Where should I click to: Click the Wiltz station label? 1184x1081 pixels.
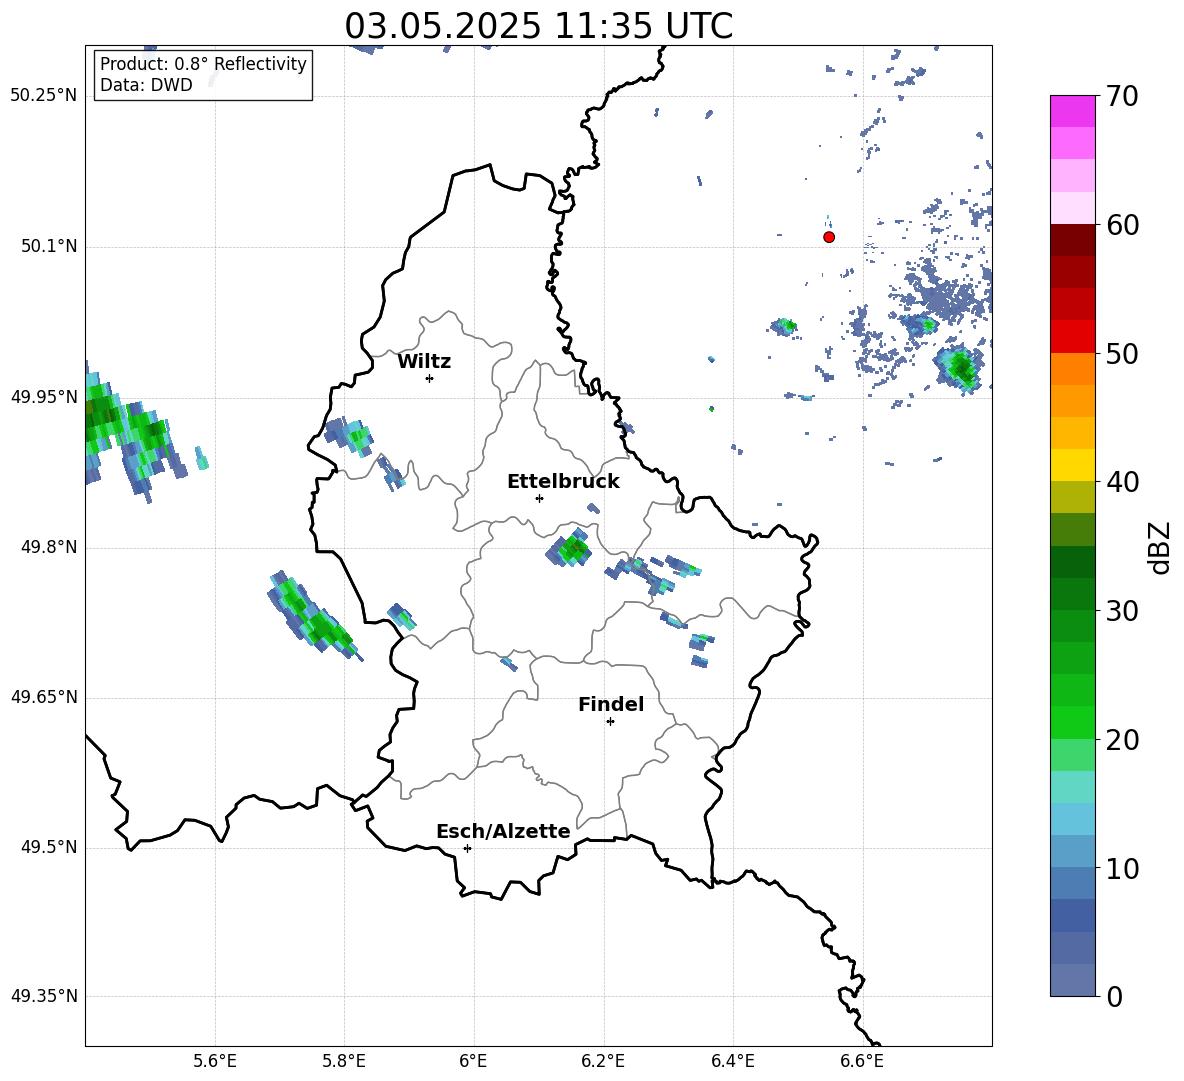click(424, 362)
